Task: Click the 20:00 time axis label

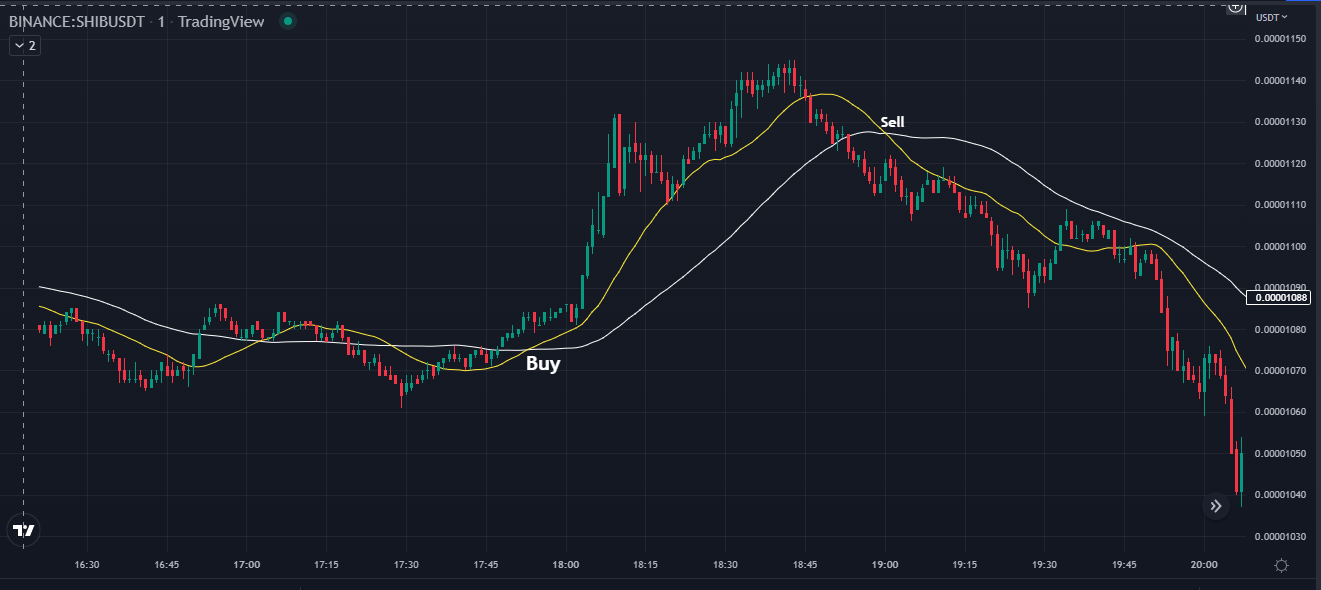Action: (1204, 565)
